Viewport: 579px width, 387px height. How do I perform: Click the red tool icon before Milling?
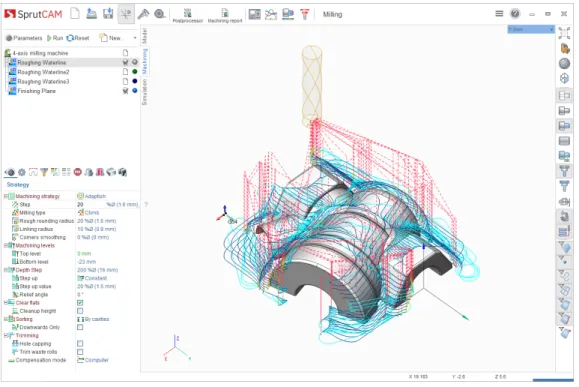click(x=305, y=14)
